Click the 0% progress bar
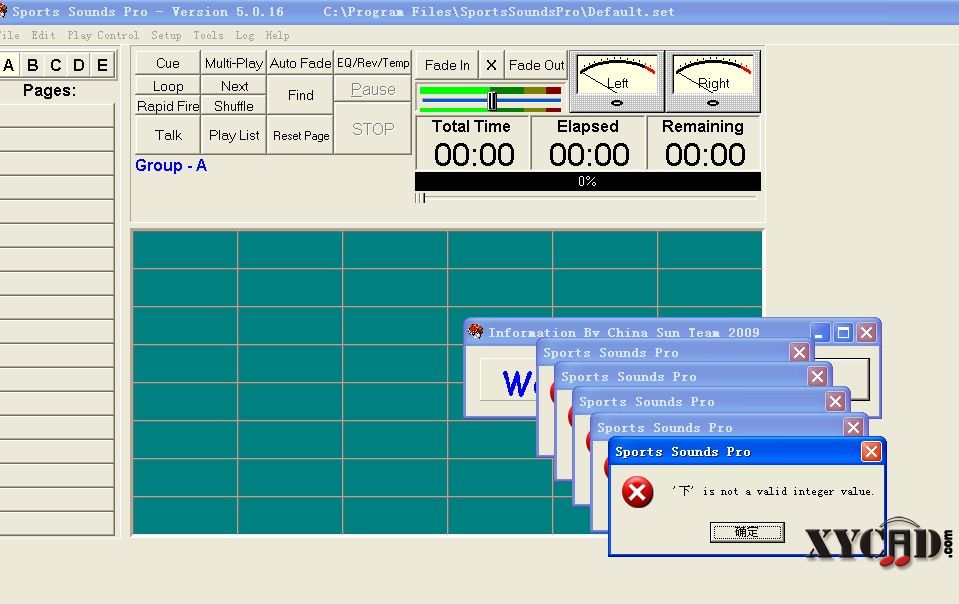The height and width of the screenshot is (604, 959). pyautogui.click(x=588, y=182)
